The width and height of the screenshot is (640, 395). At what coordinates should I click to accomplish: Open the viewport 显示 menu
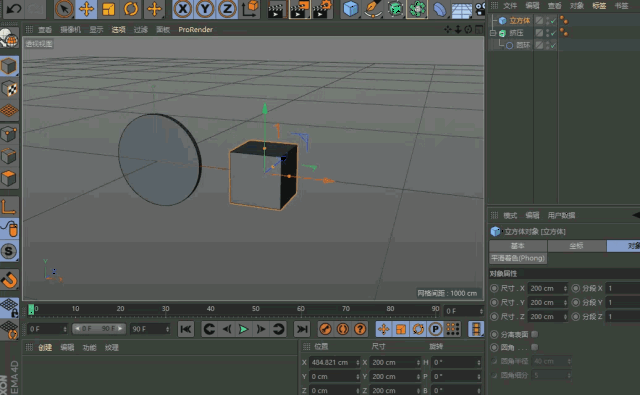tap(96, 29)
